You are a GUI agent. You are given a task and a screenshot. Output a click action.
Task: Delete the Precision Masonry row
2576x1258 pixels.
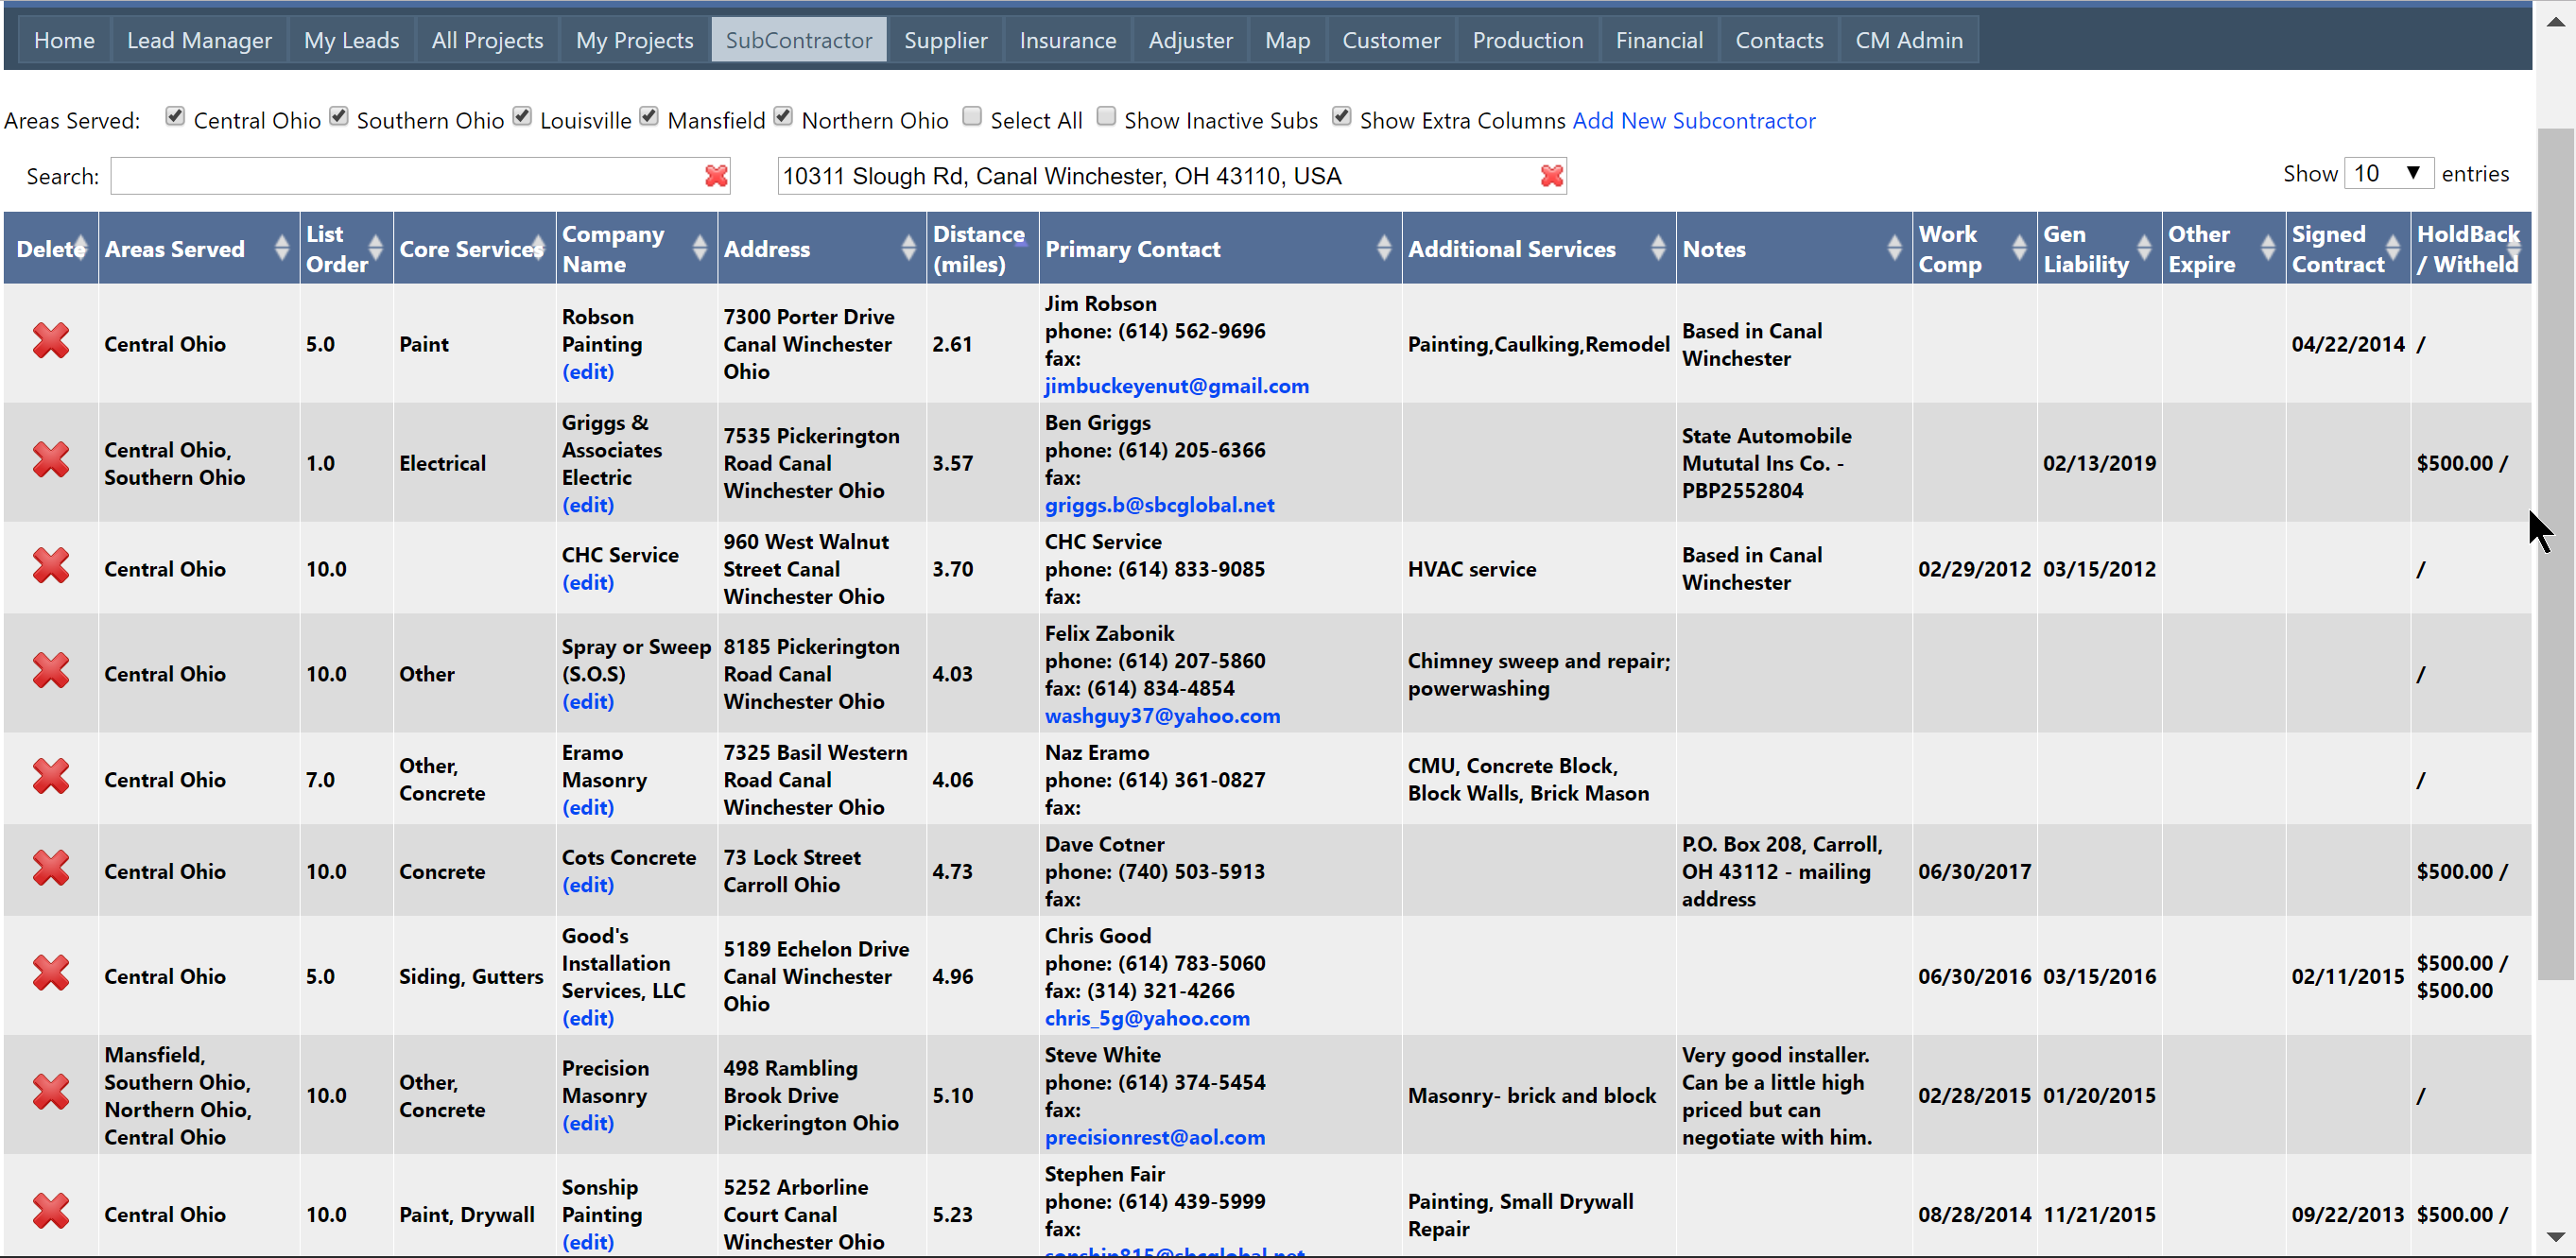[x=51, y=1092]
